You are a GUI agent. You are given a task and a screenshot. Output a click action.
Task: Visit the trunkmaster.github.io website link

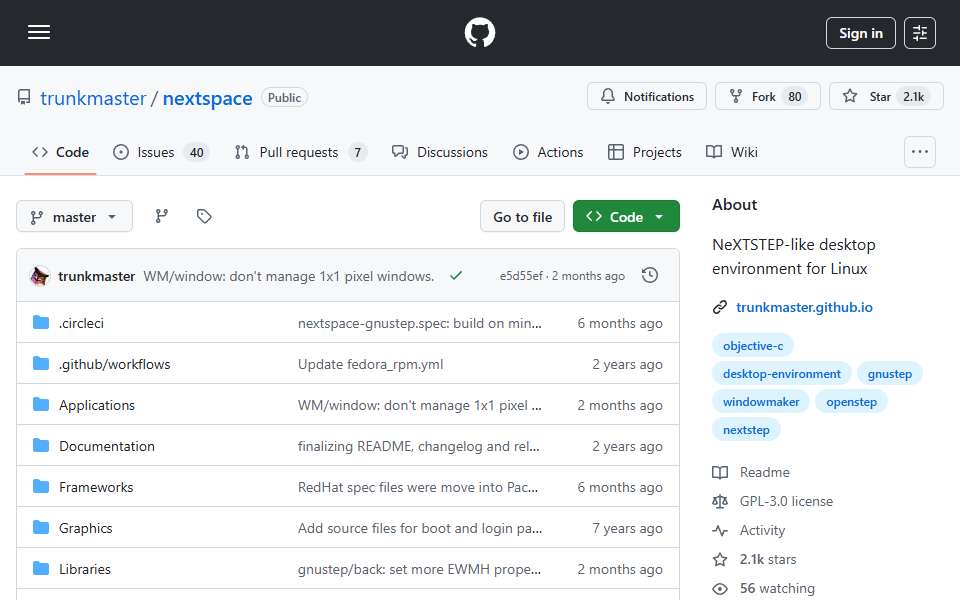point(804,307)
